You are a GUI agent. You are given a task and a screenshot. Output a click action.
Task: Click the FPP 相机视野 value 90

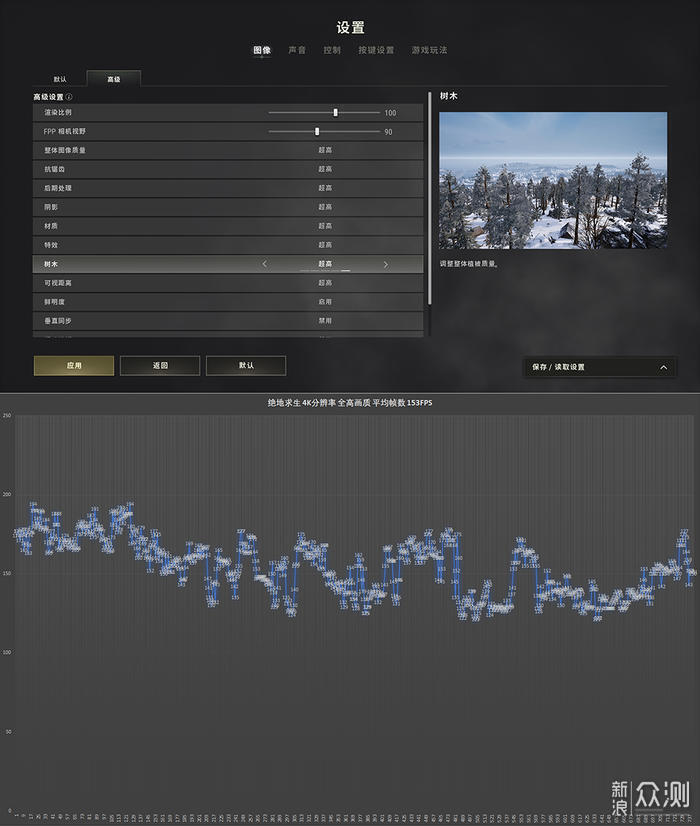coord(388,132)
